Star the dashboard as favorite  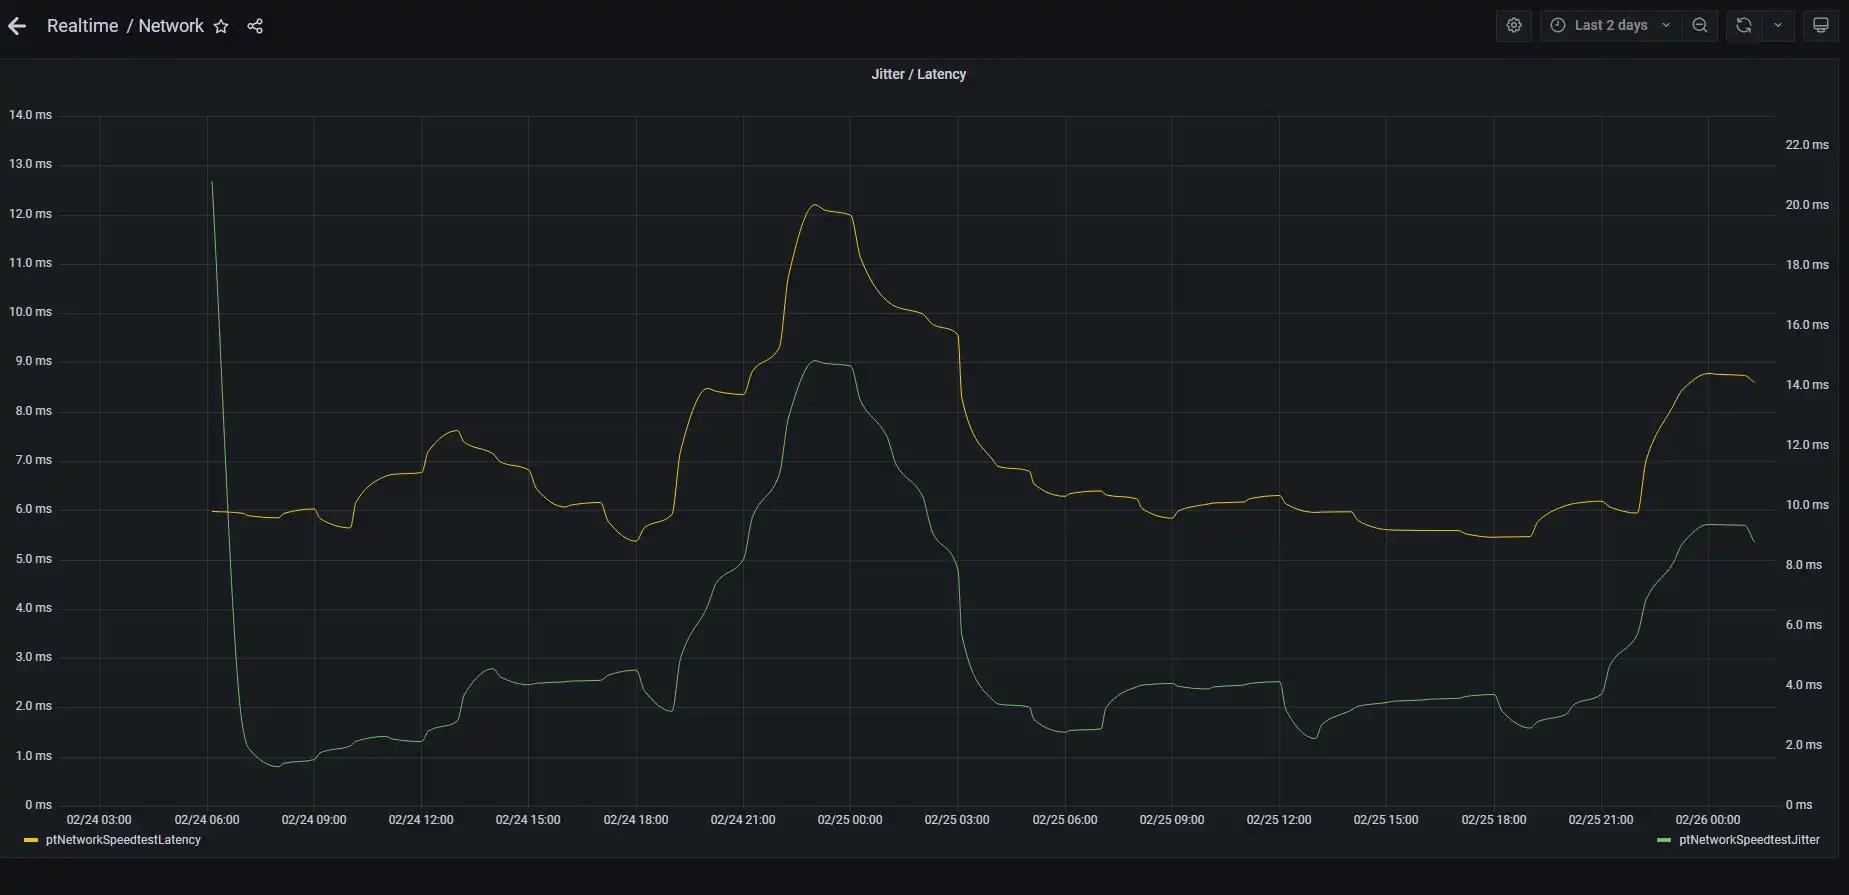click(x=221, y=27)
